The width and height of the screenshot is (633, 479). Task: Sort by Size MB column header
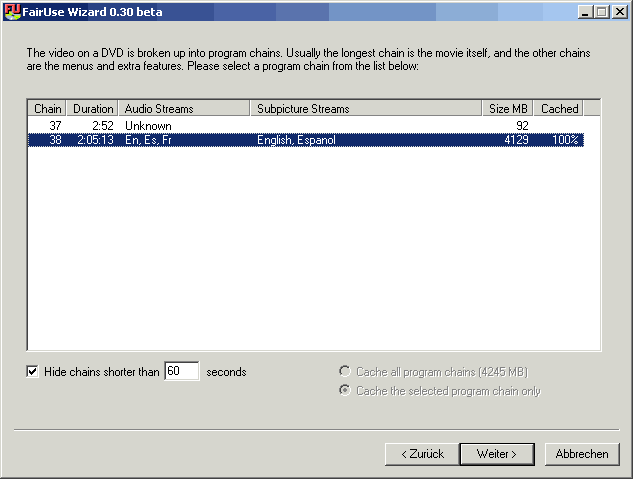coord(508,109)
